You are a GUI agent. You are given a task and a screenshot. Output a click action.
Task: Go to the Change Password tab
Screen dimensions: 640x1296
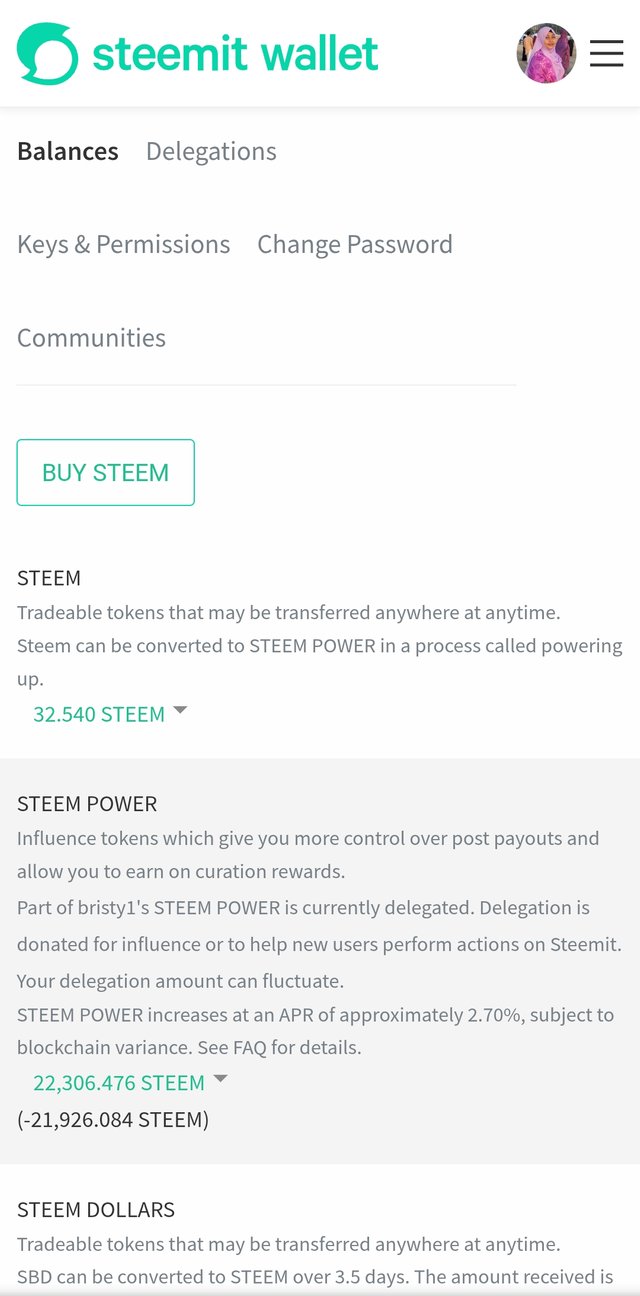pyautogui.click(x=355, y=244)
